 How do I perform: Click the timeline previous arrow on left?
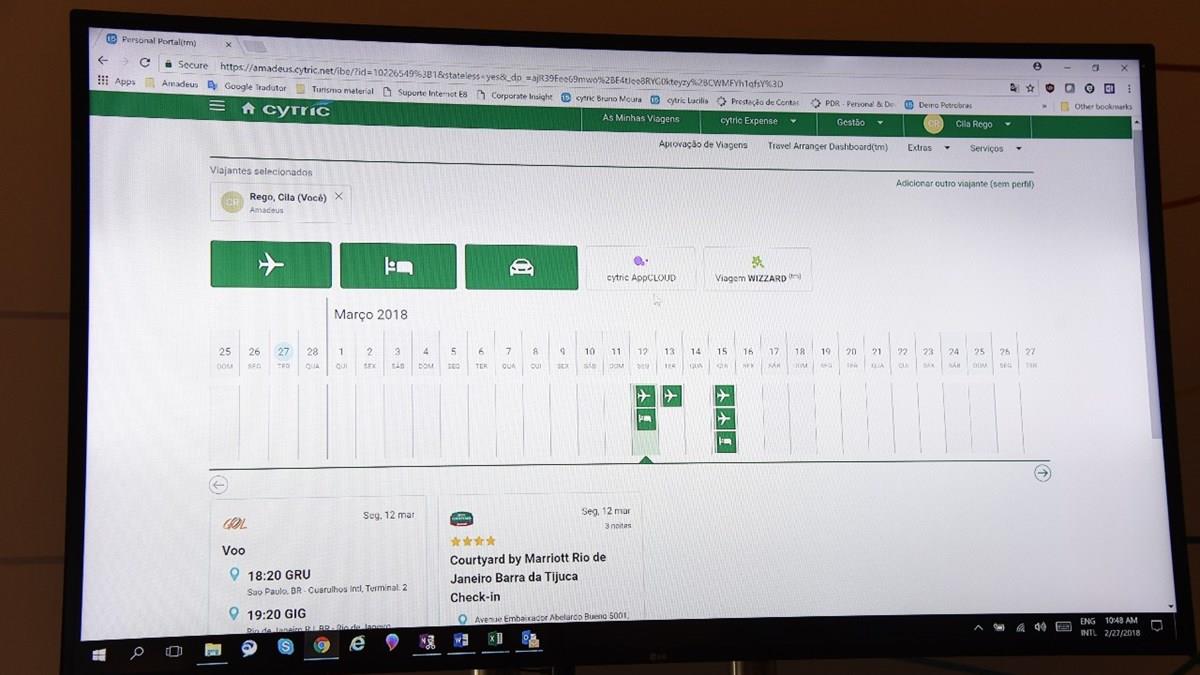[x=219, y=485]
